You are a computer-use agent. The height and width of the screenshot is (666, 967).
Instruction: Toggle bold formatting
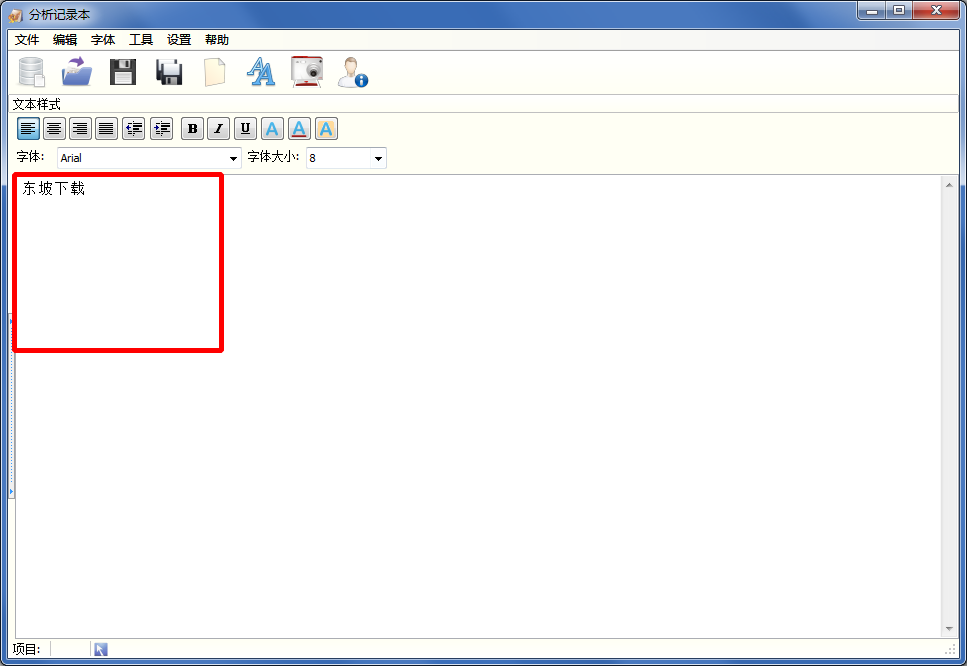192,128
